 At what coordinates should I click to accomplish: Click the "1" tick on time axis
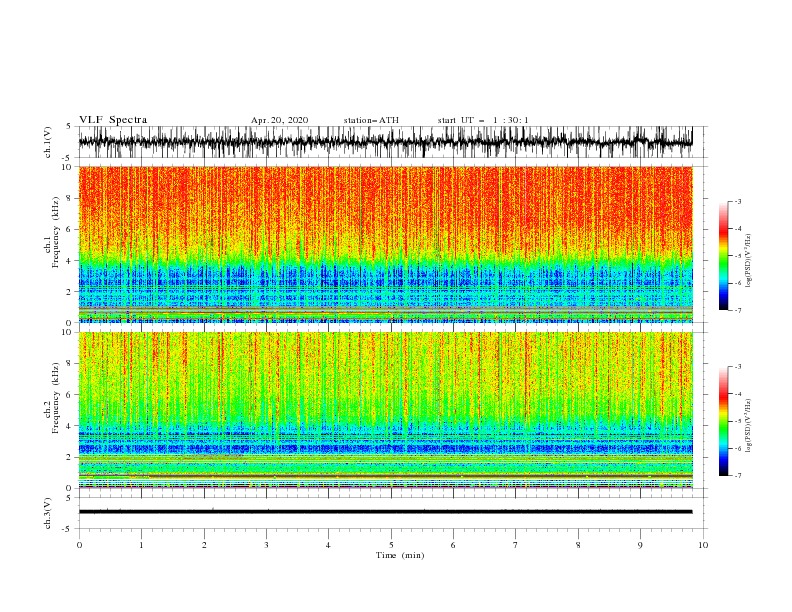(x=141, y=545)
